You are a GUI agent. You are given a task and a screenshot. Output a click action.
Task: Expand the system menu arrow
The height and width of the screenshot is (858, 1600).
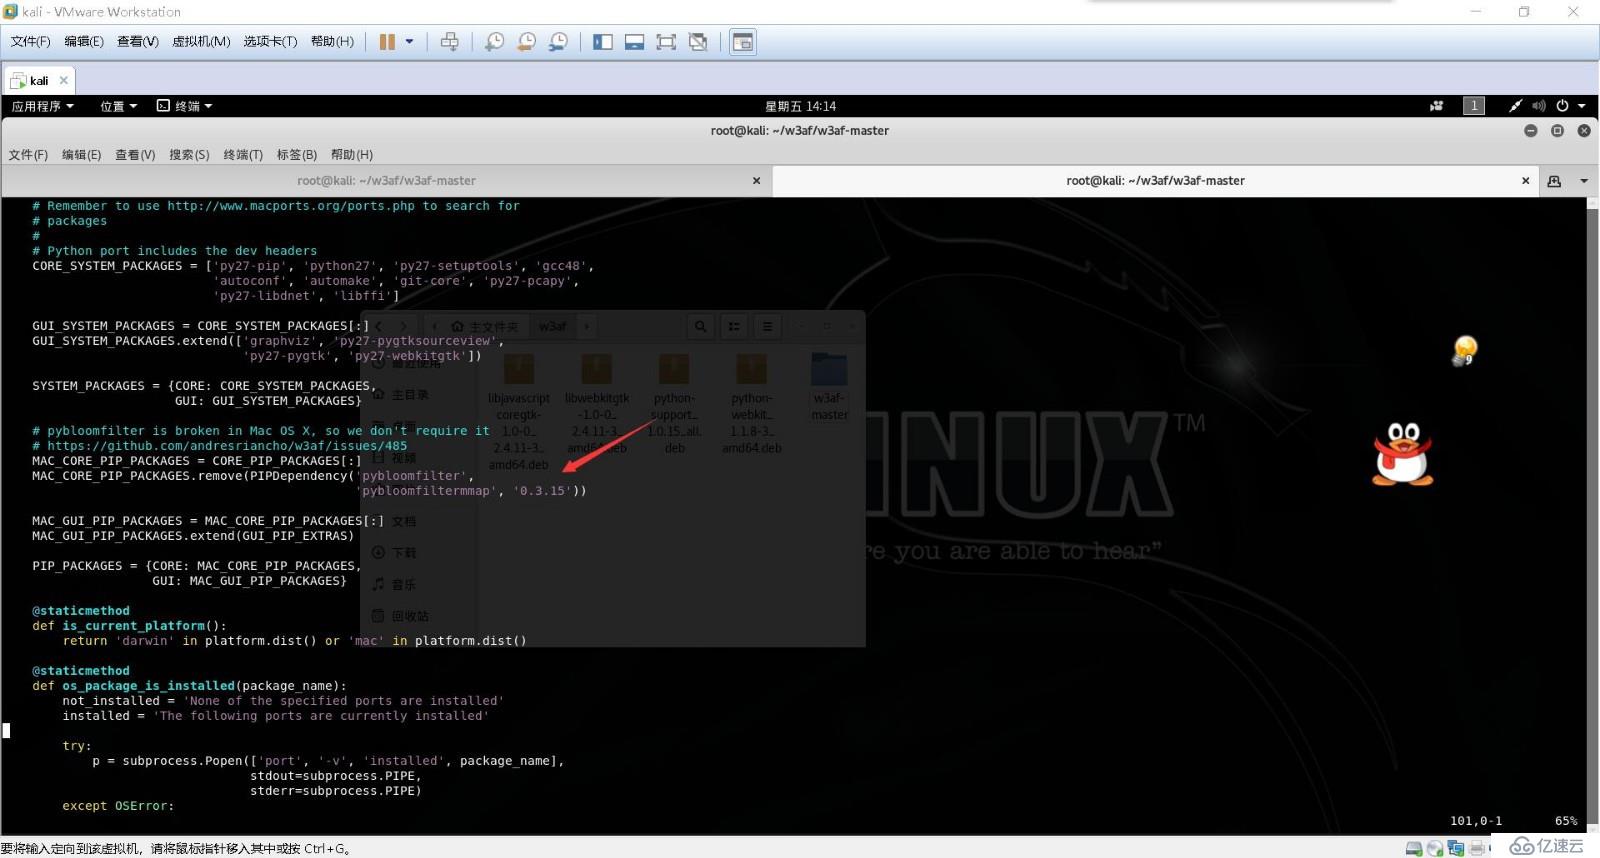click(1582, 106)
